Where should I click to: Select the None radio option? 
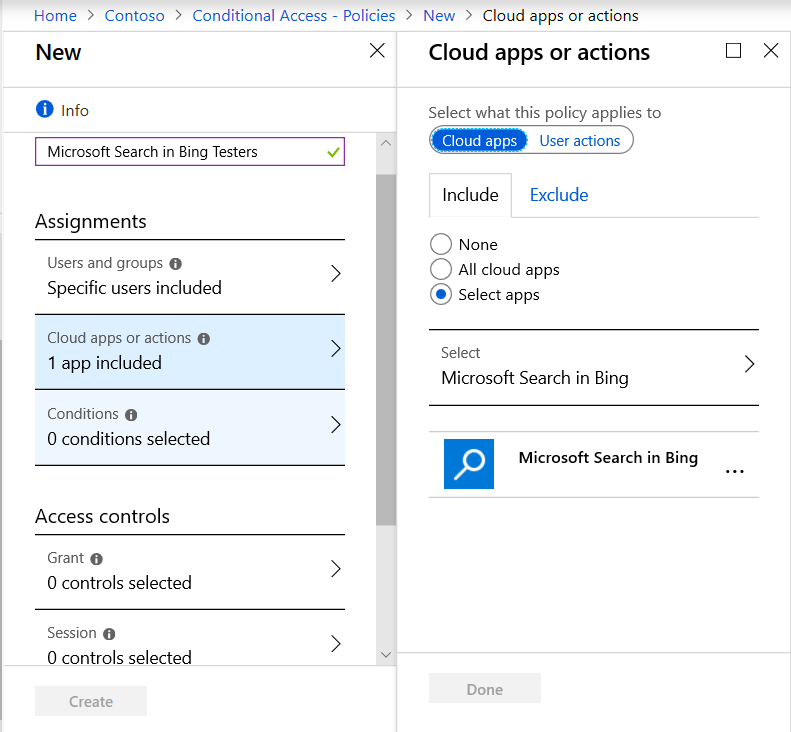441,244
